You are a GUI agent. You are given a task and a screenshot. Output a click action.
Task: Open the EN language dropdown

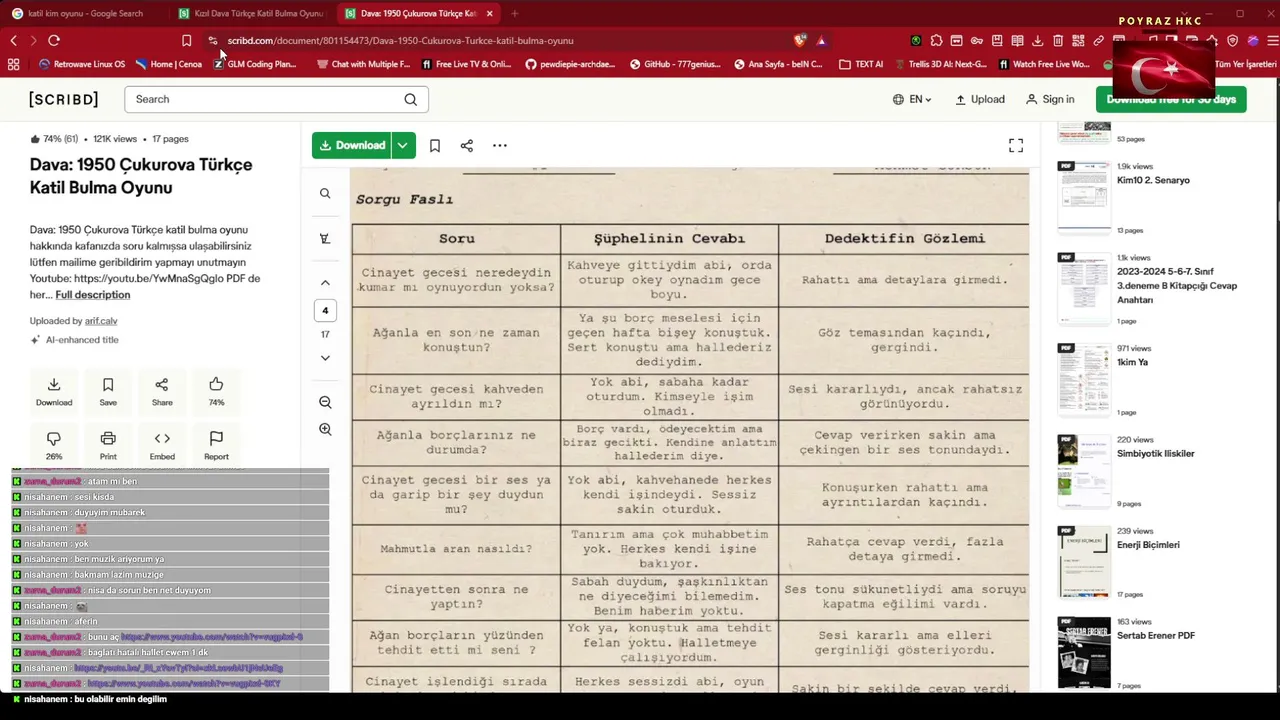pyautogui.click(x=912, y=99)
